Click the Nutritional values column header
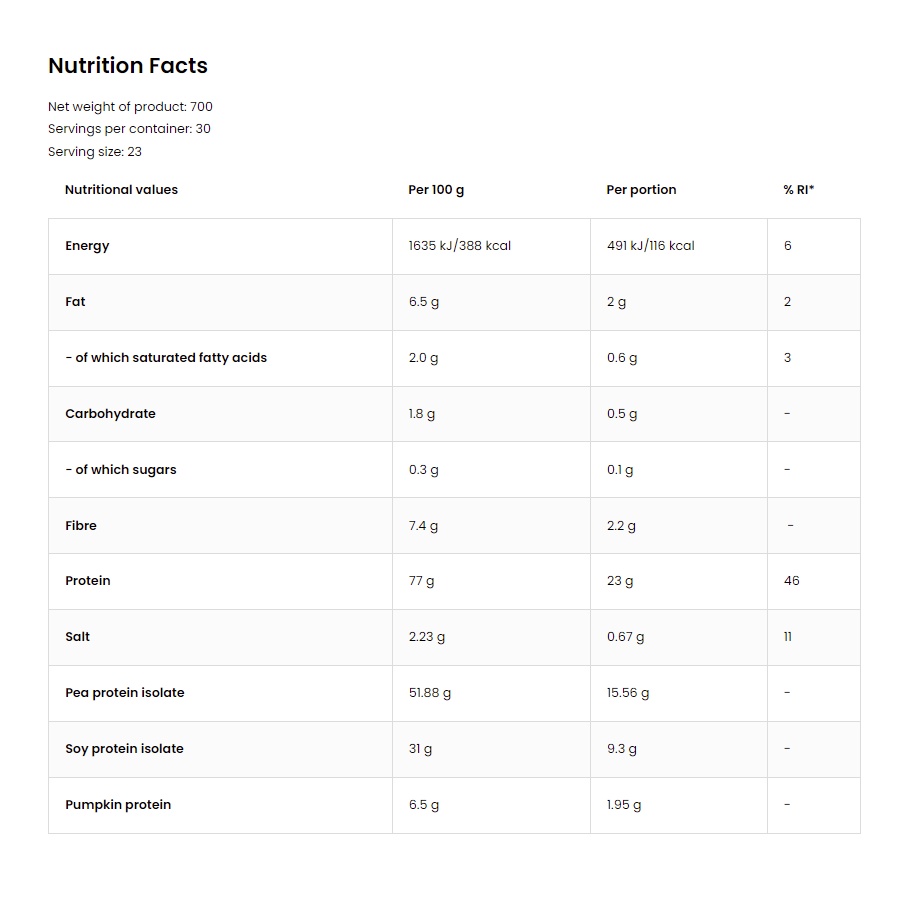Screen dimensions: 901x901 pos(121,190)
